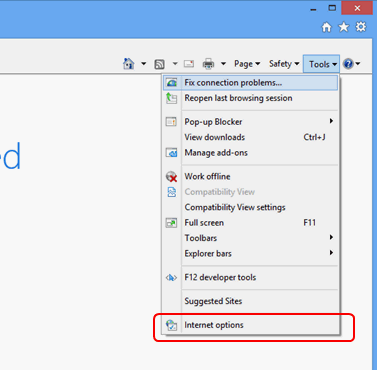Expand the Print dropdown arrow

click(223, 64)
